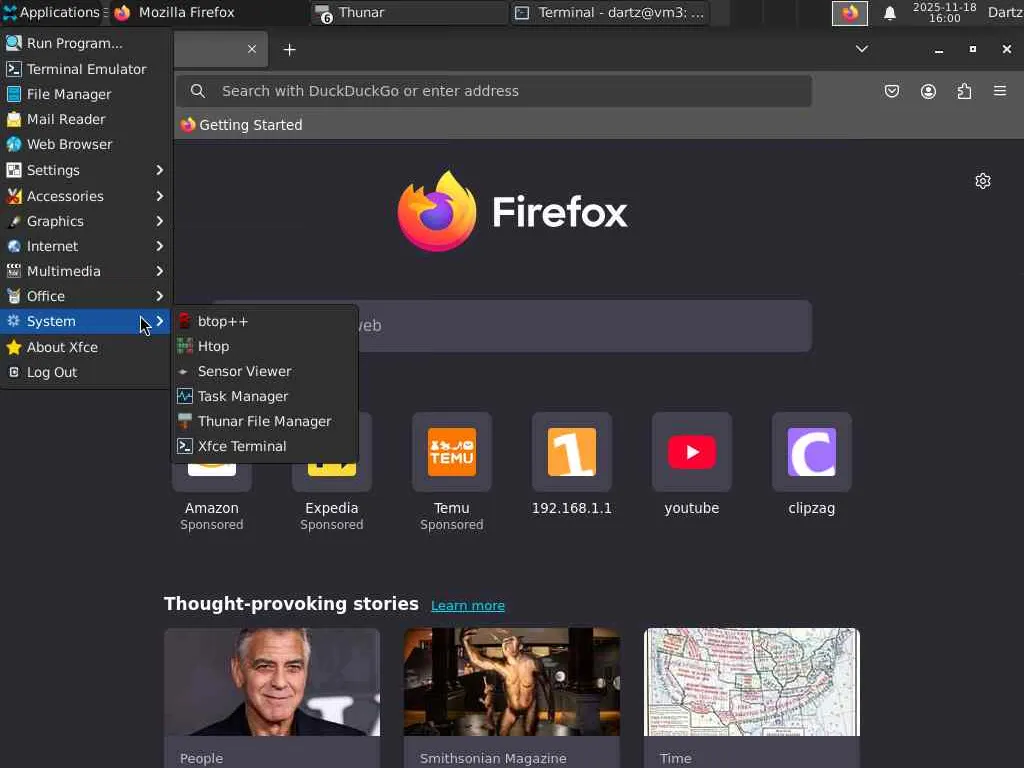Click the About Xfce star icon
This screenshot has height=768, width=1024.
[14, 347]
